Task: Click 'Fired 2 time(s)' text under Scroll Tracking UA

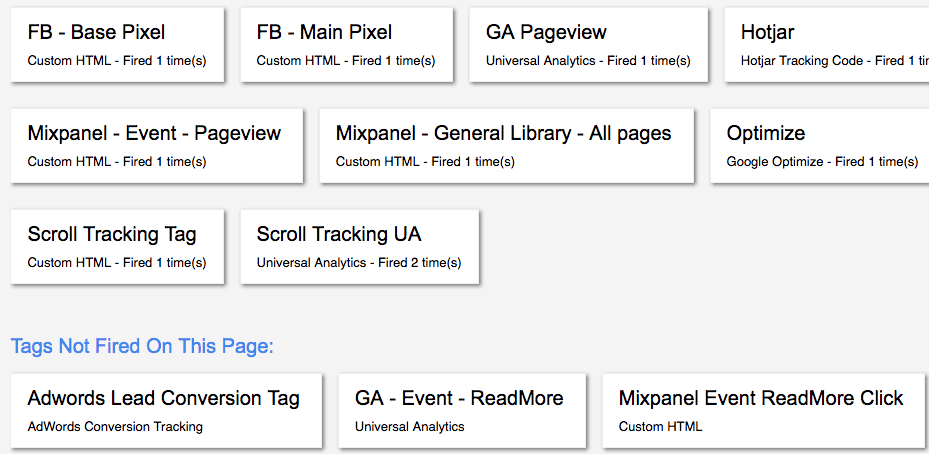Action: click(x=414, y=263)
